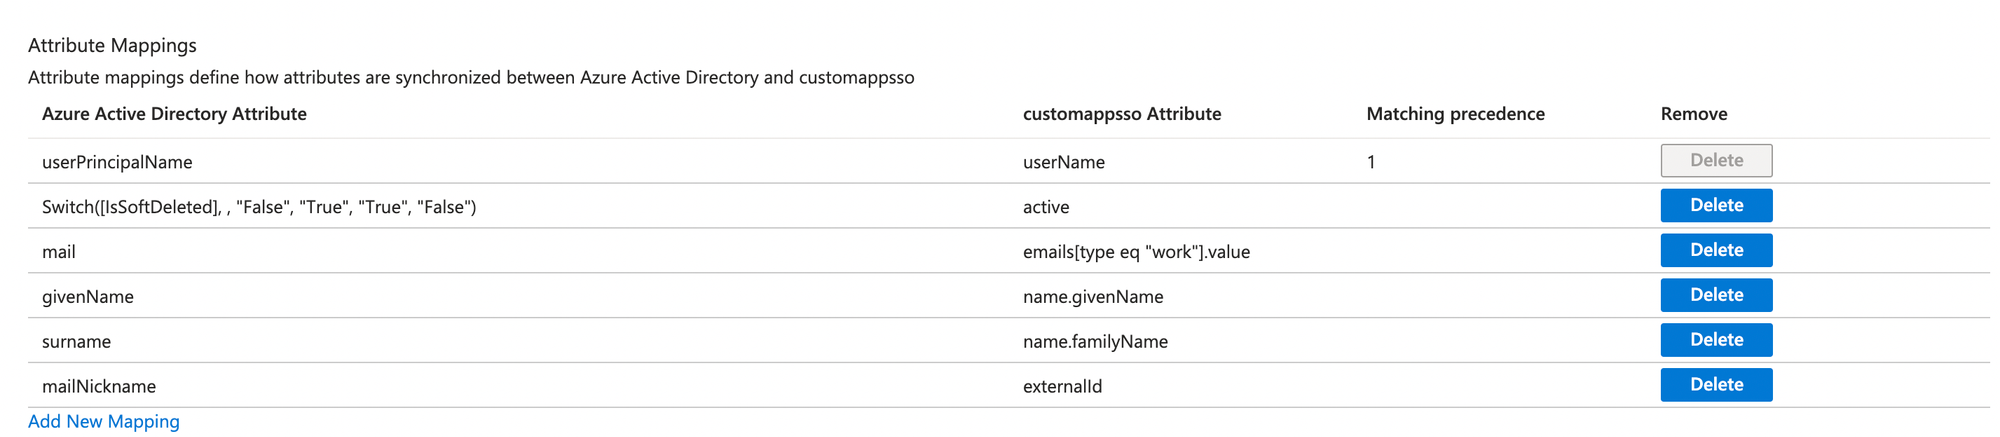Click the Matching precedence column header
Screen dimensions: 2000x437
click(1456, 114)
